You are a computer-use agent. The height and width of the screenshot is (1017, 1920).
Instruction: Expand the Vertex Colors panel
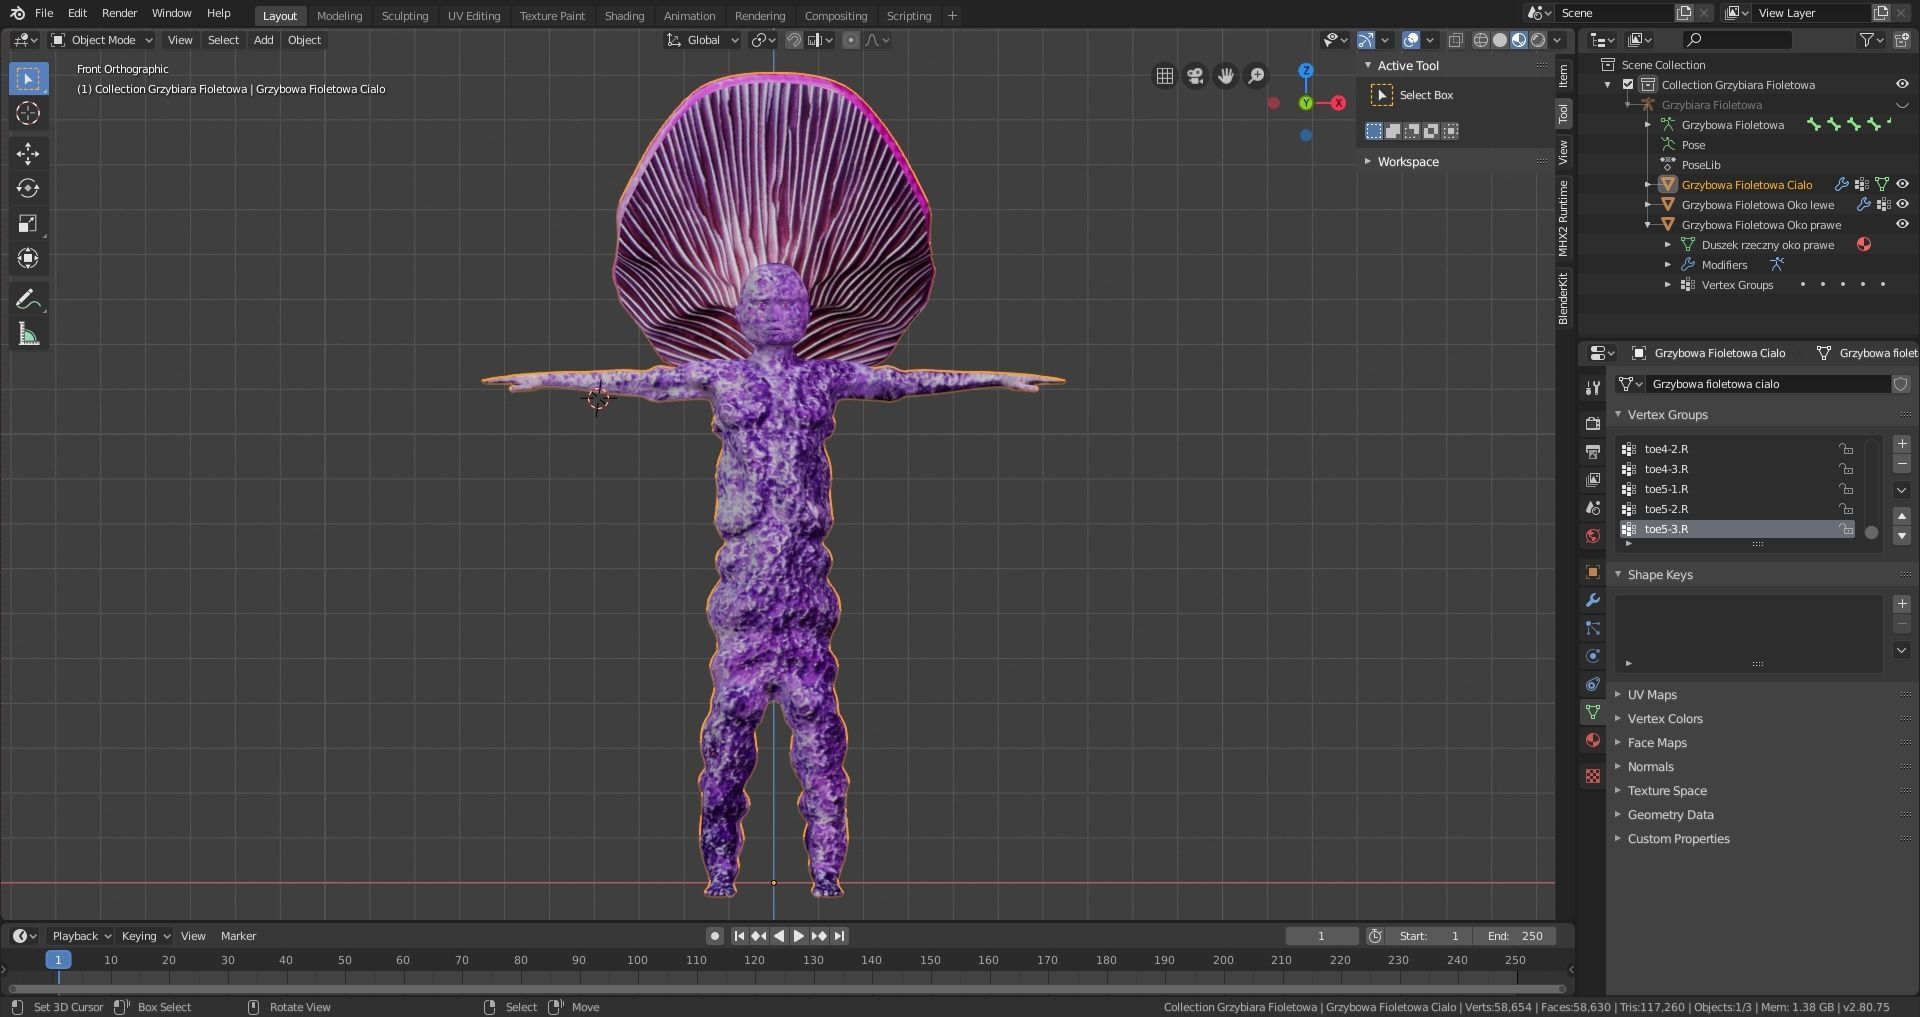1664,718
